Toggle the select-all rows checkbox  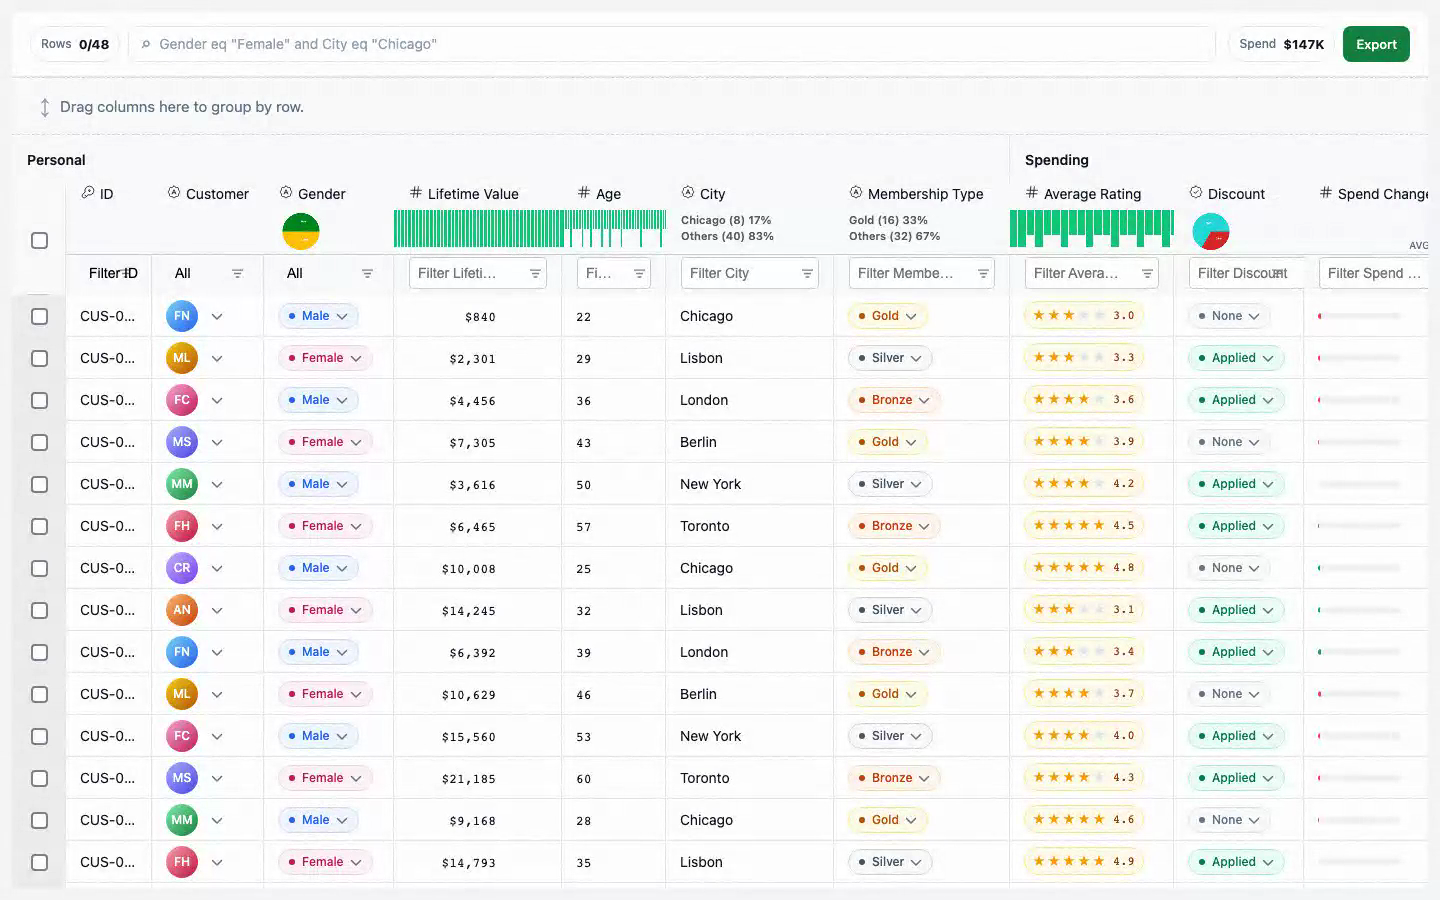[39, 241]
